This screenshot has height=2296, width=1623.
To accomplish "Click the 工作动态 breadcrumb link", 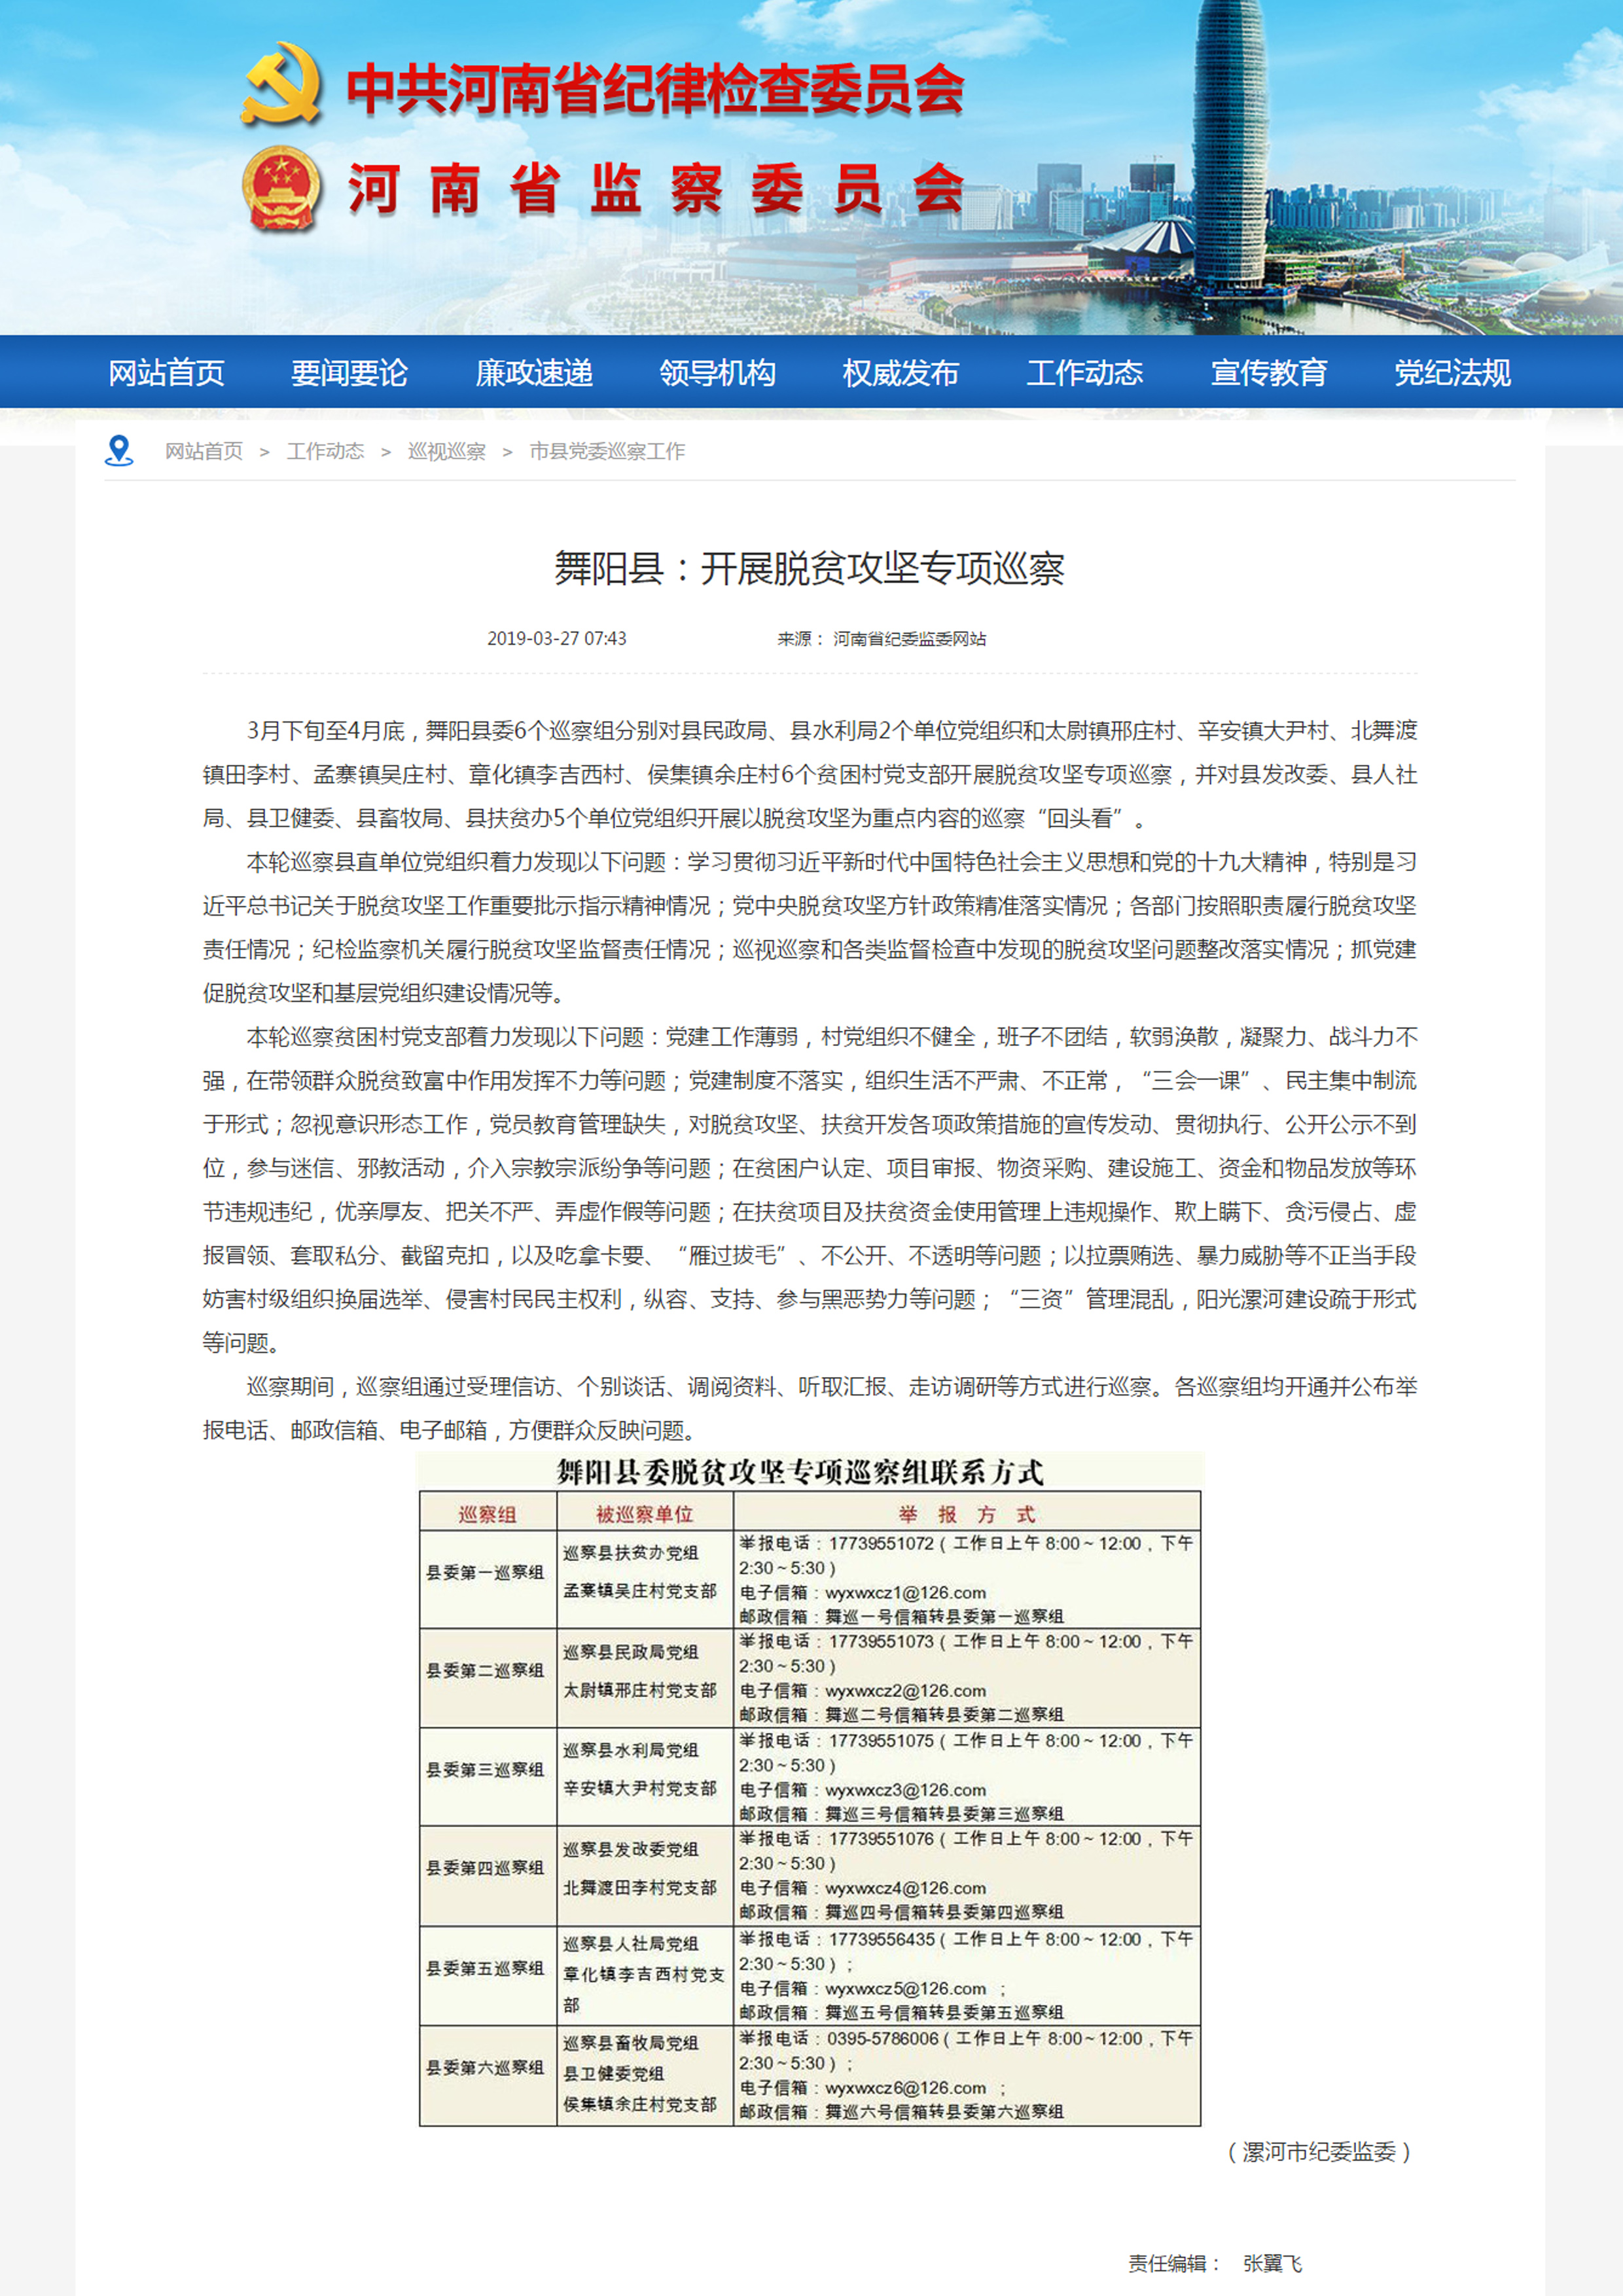I will click(325, 451).
